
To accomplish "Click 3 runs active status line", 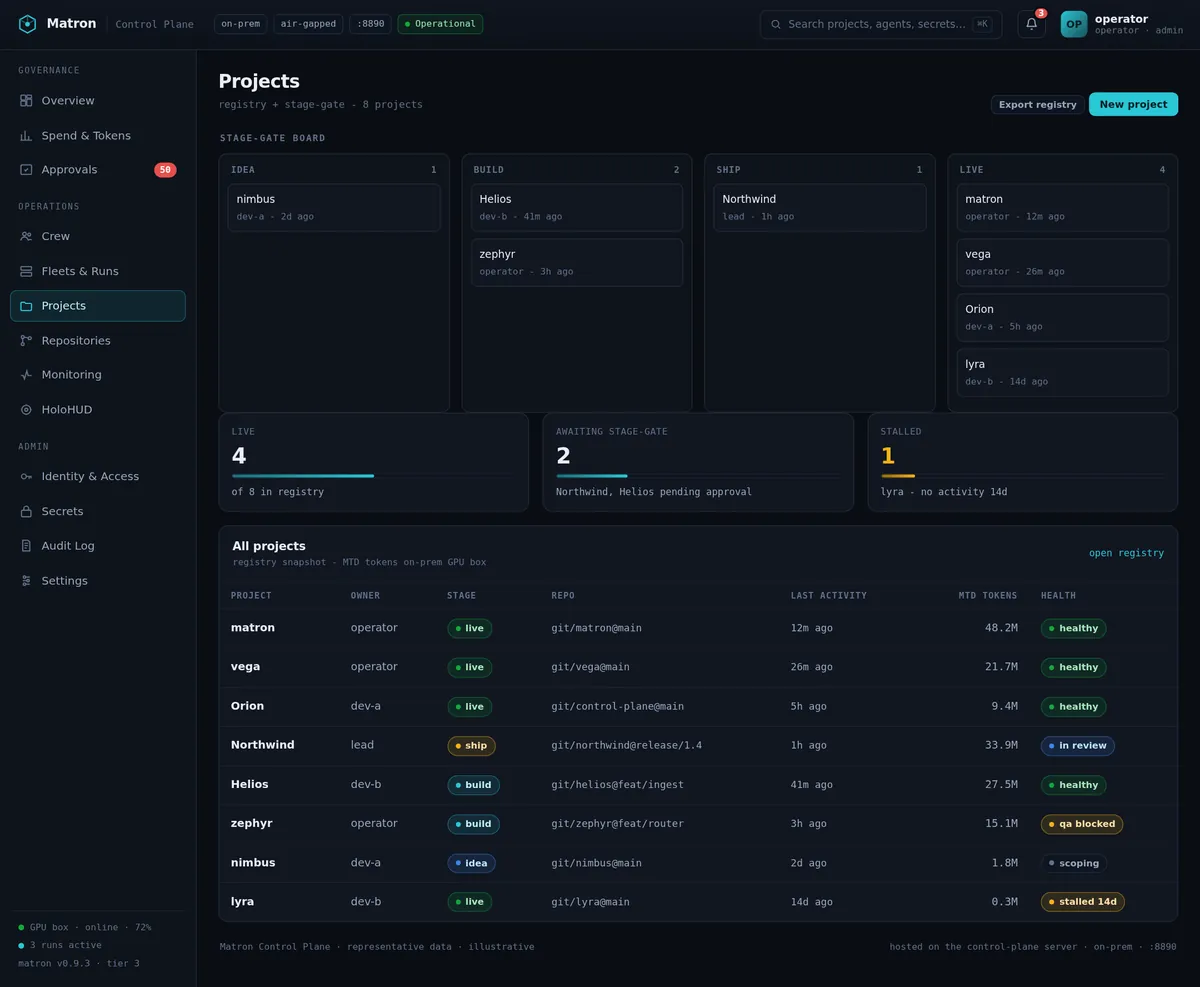I will [60, 946].
